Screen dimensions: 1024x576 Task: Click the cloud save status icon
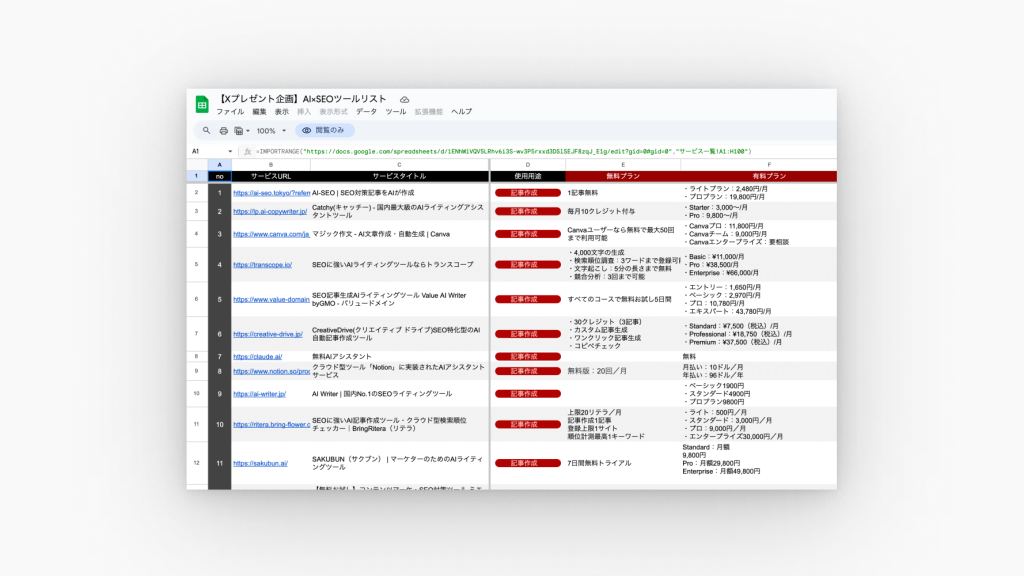pyautogui.click(x=404, y=100)
